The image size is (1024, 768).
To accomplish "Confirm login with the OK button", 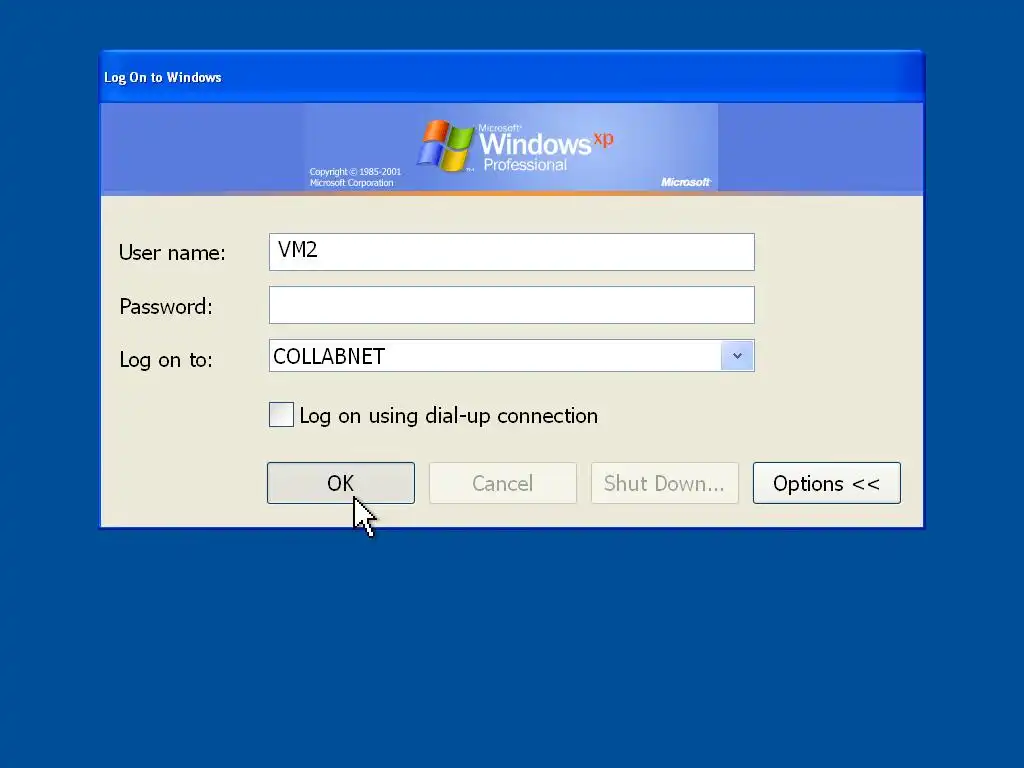I will (x=341, y=483).
